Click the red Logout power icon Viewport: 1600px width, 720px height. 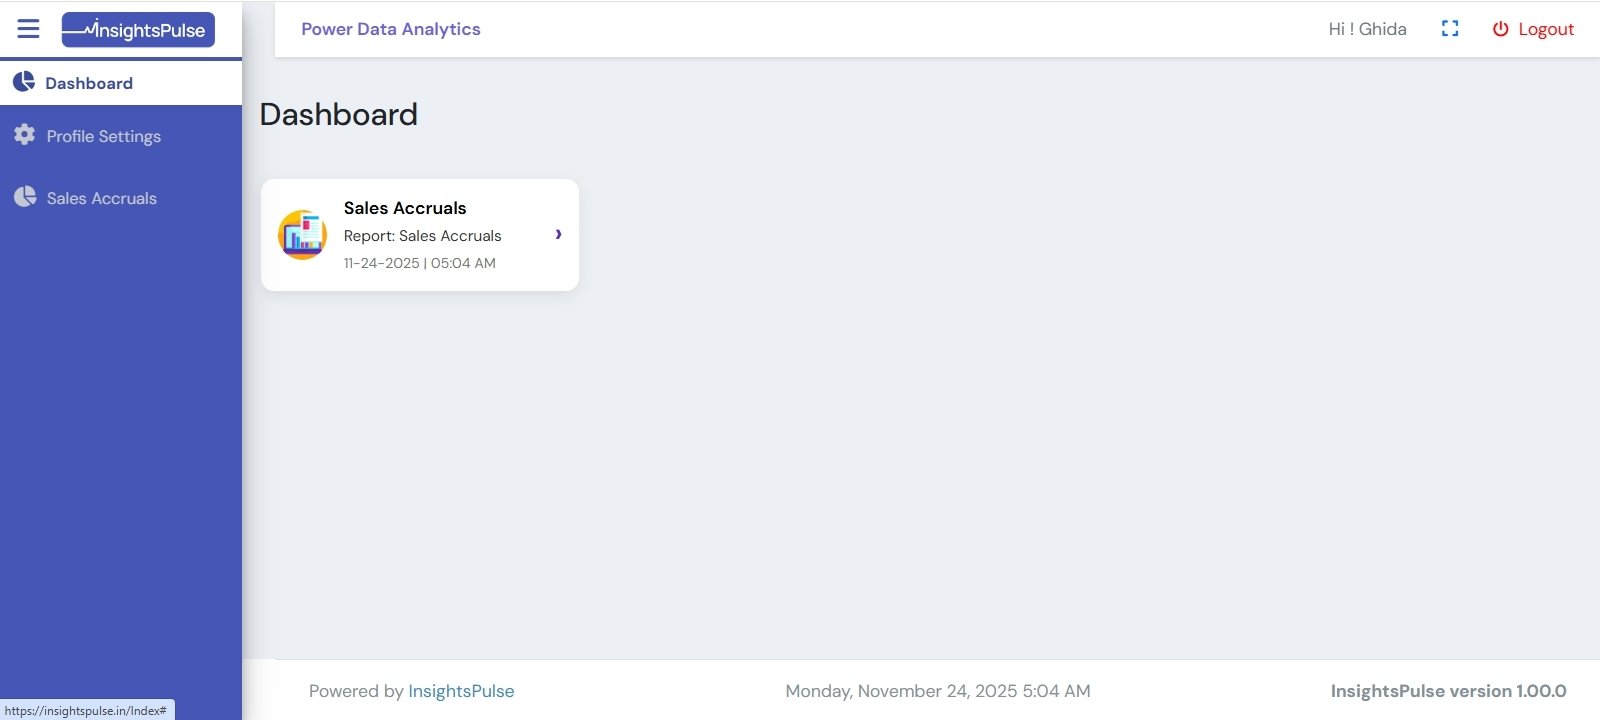[x=1500, y=29]
